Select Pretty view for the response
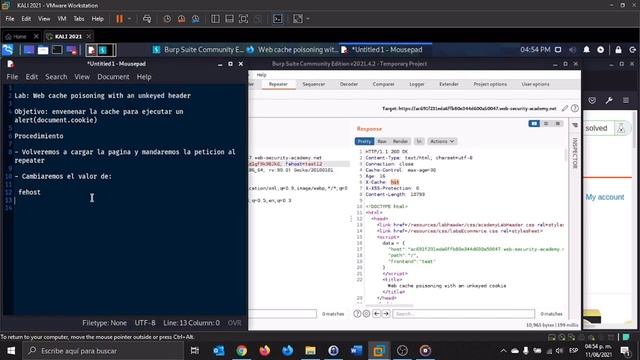 364,141
